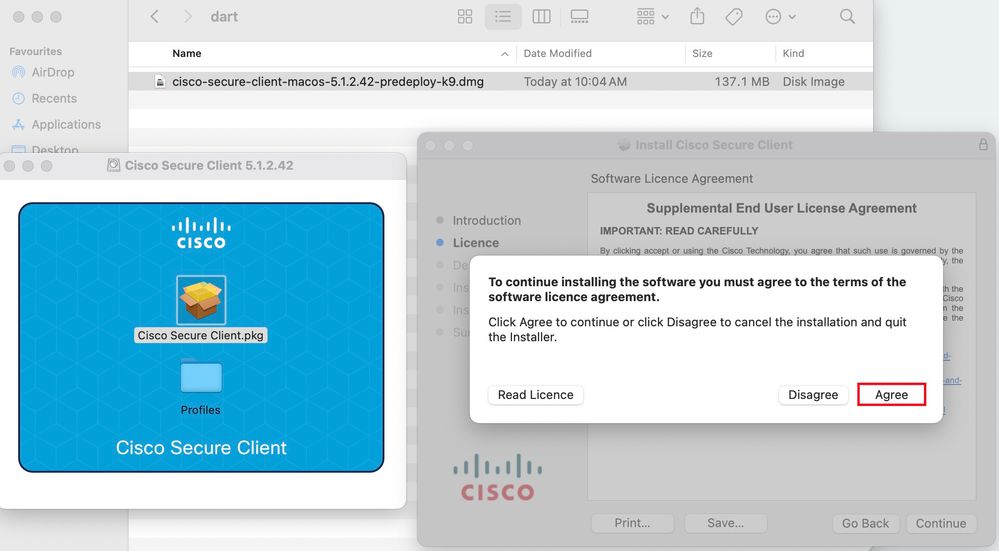Click the Introduction step in installer
Screen dimensions: 999x551
[x=486, y=220]
